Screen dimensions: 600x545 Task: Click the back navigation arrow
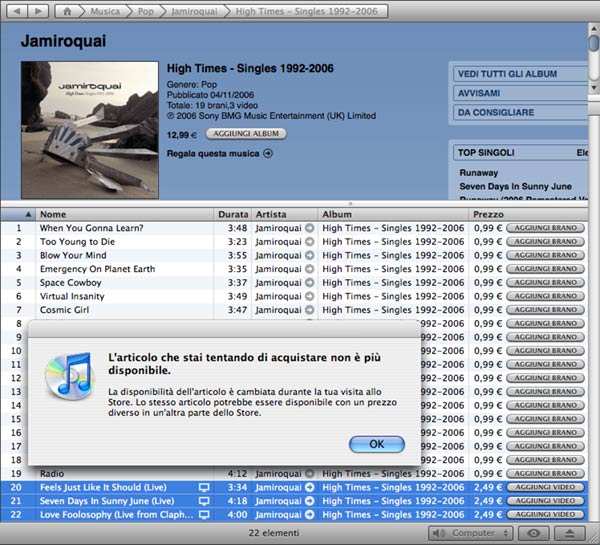coord(17,10)
